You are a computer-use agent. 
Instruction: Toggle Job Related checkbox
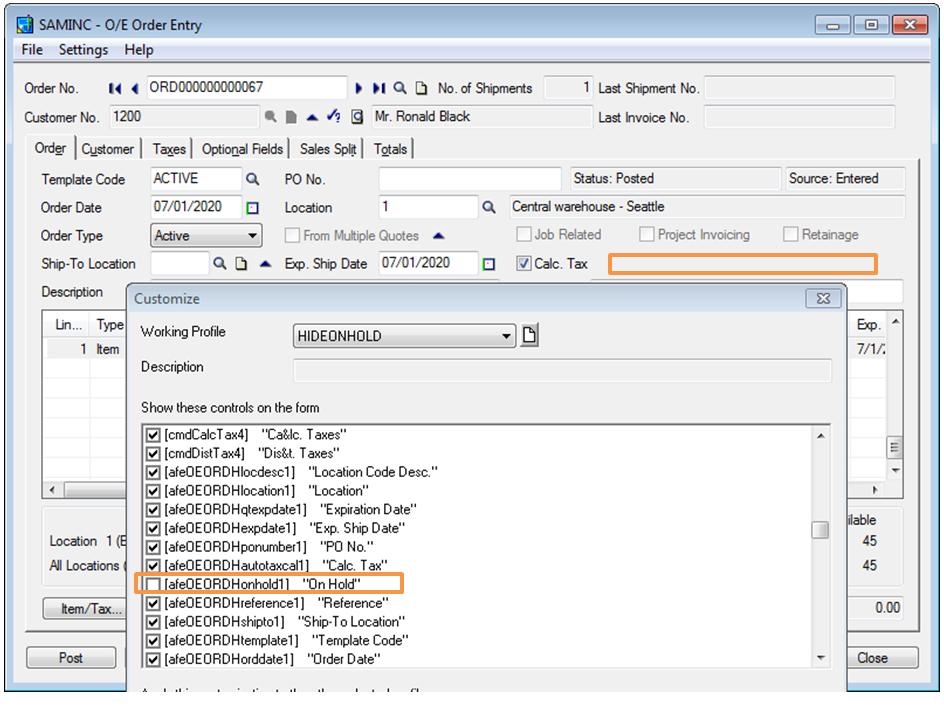(524, 234)
